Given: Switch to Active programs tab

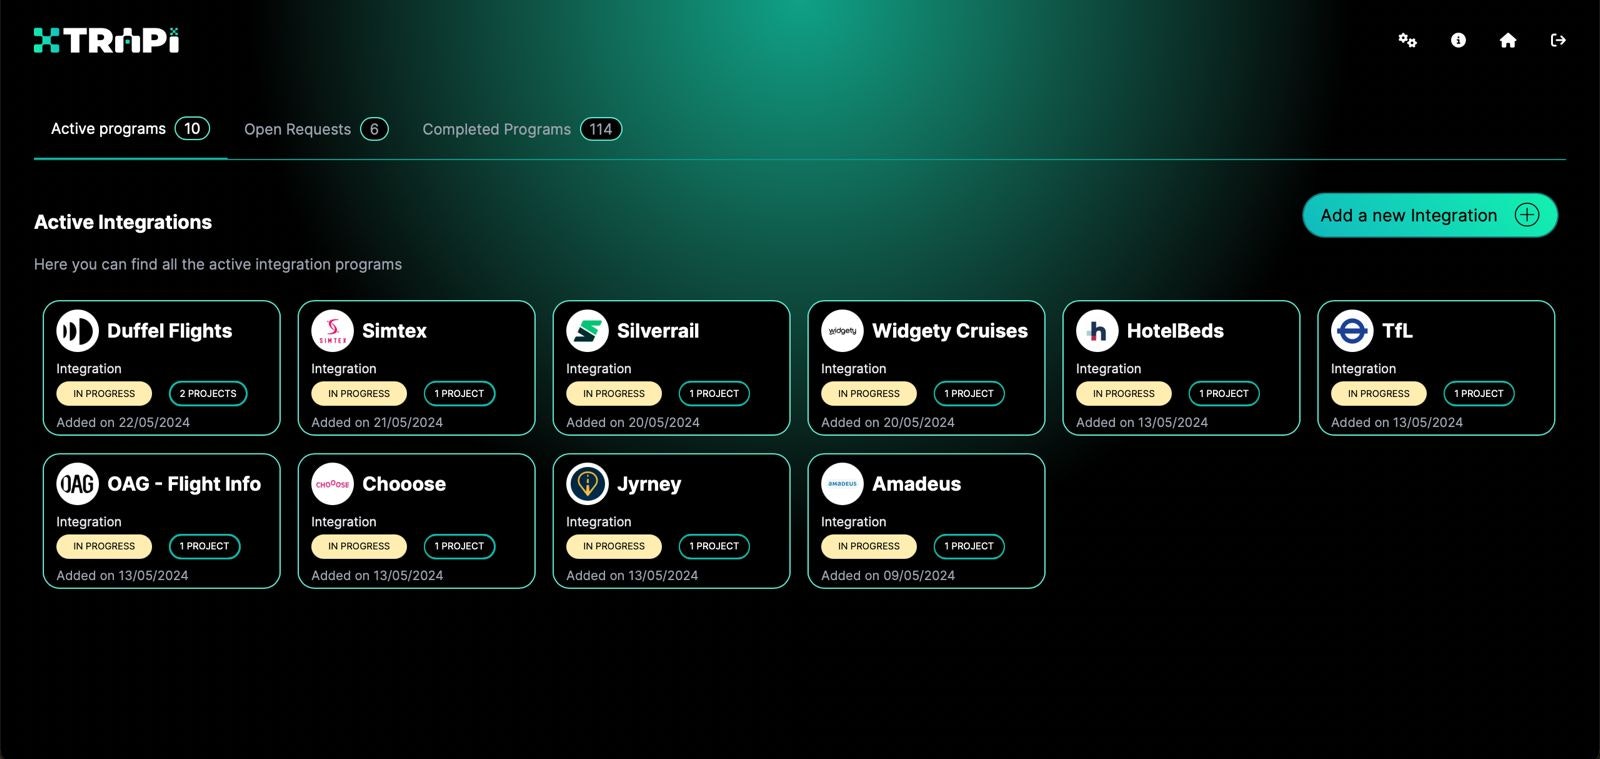Looking at the screenshot, I should click(130, 129).
